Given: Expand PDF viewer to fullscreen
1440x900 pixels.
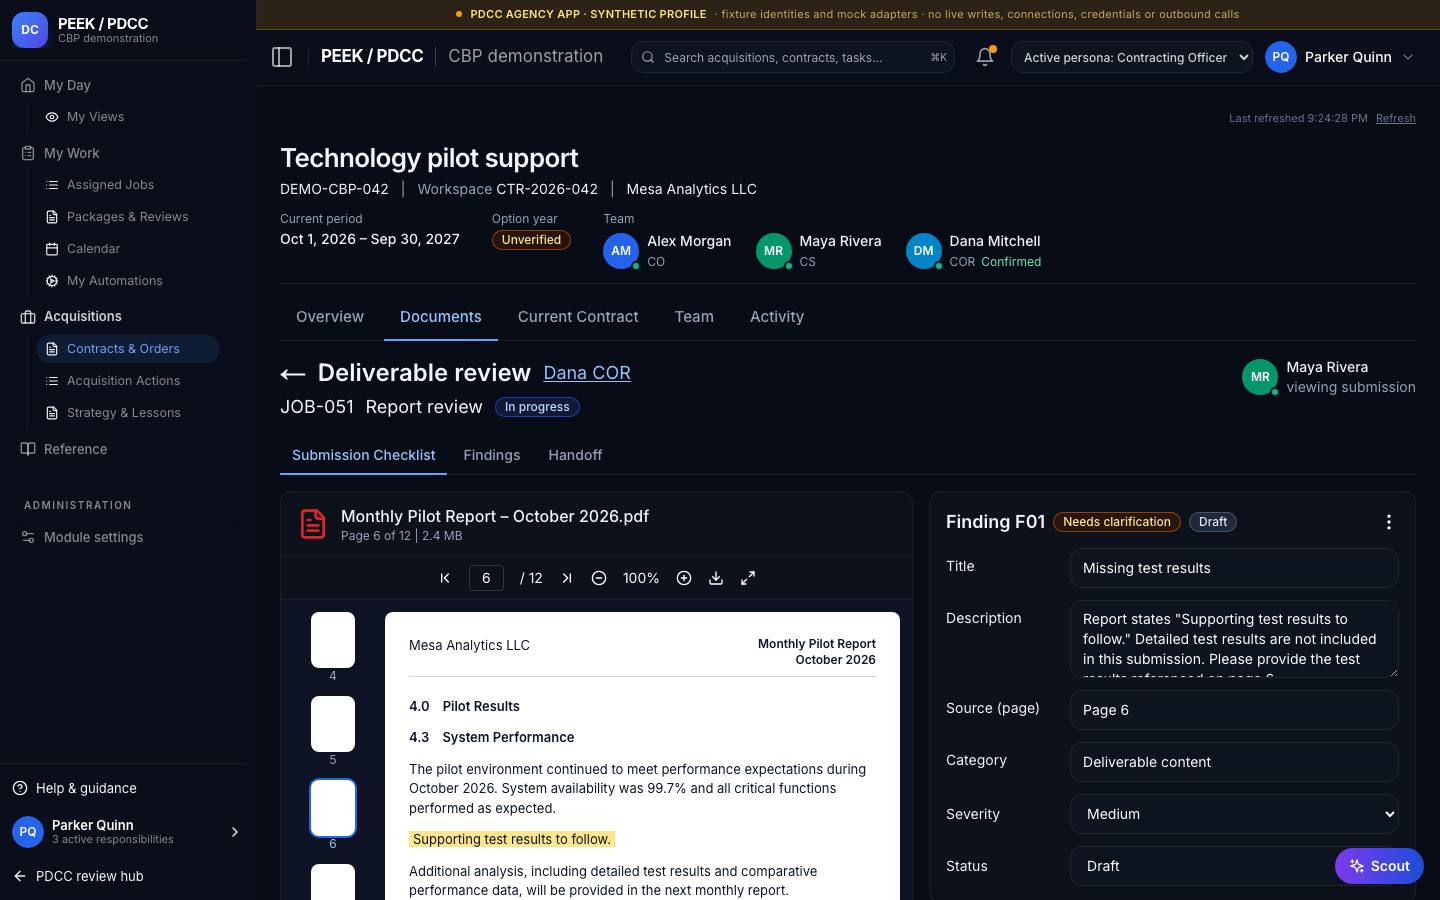Looking at the screenshot, I should tap(748, 578).
